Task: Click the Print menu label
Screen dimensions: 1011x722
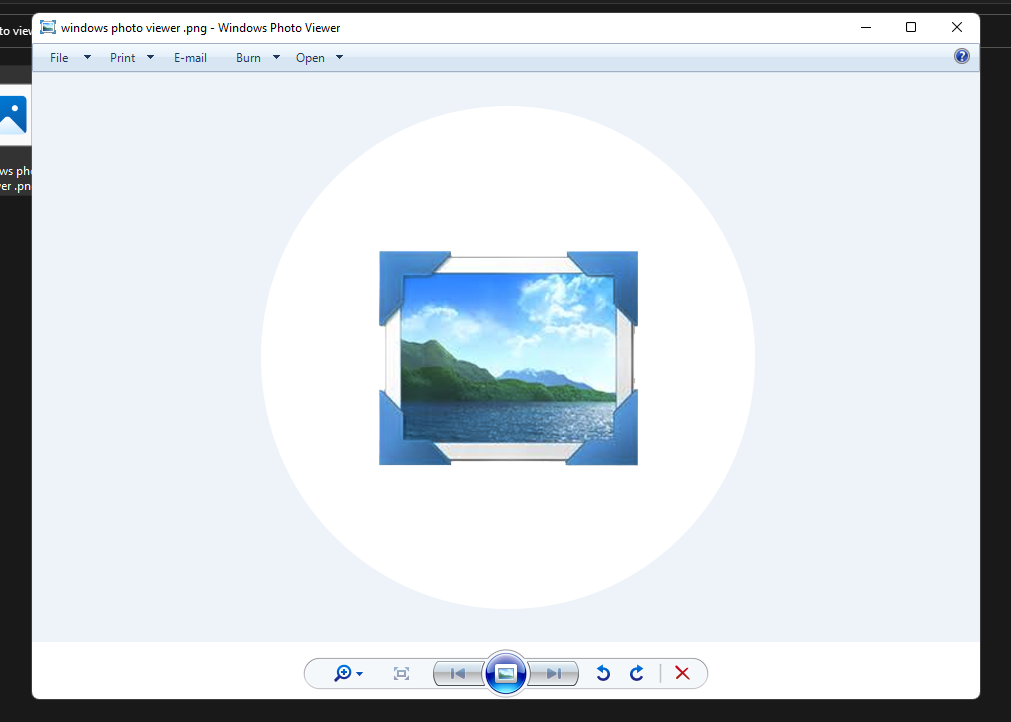Action: (x=122, y=57)
